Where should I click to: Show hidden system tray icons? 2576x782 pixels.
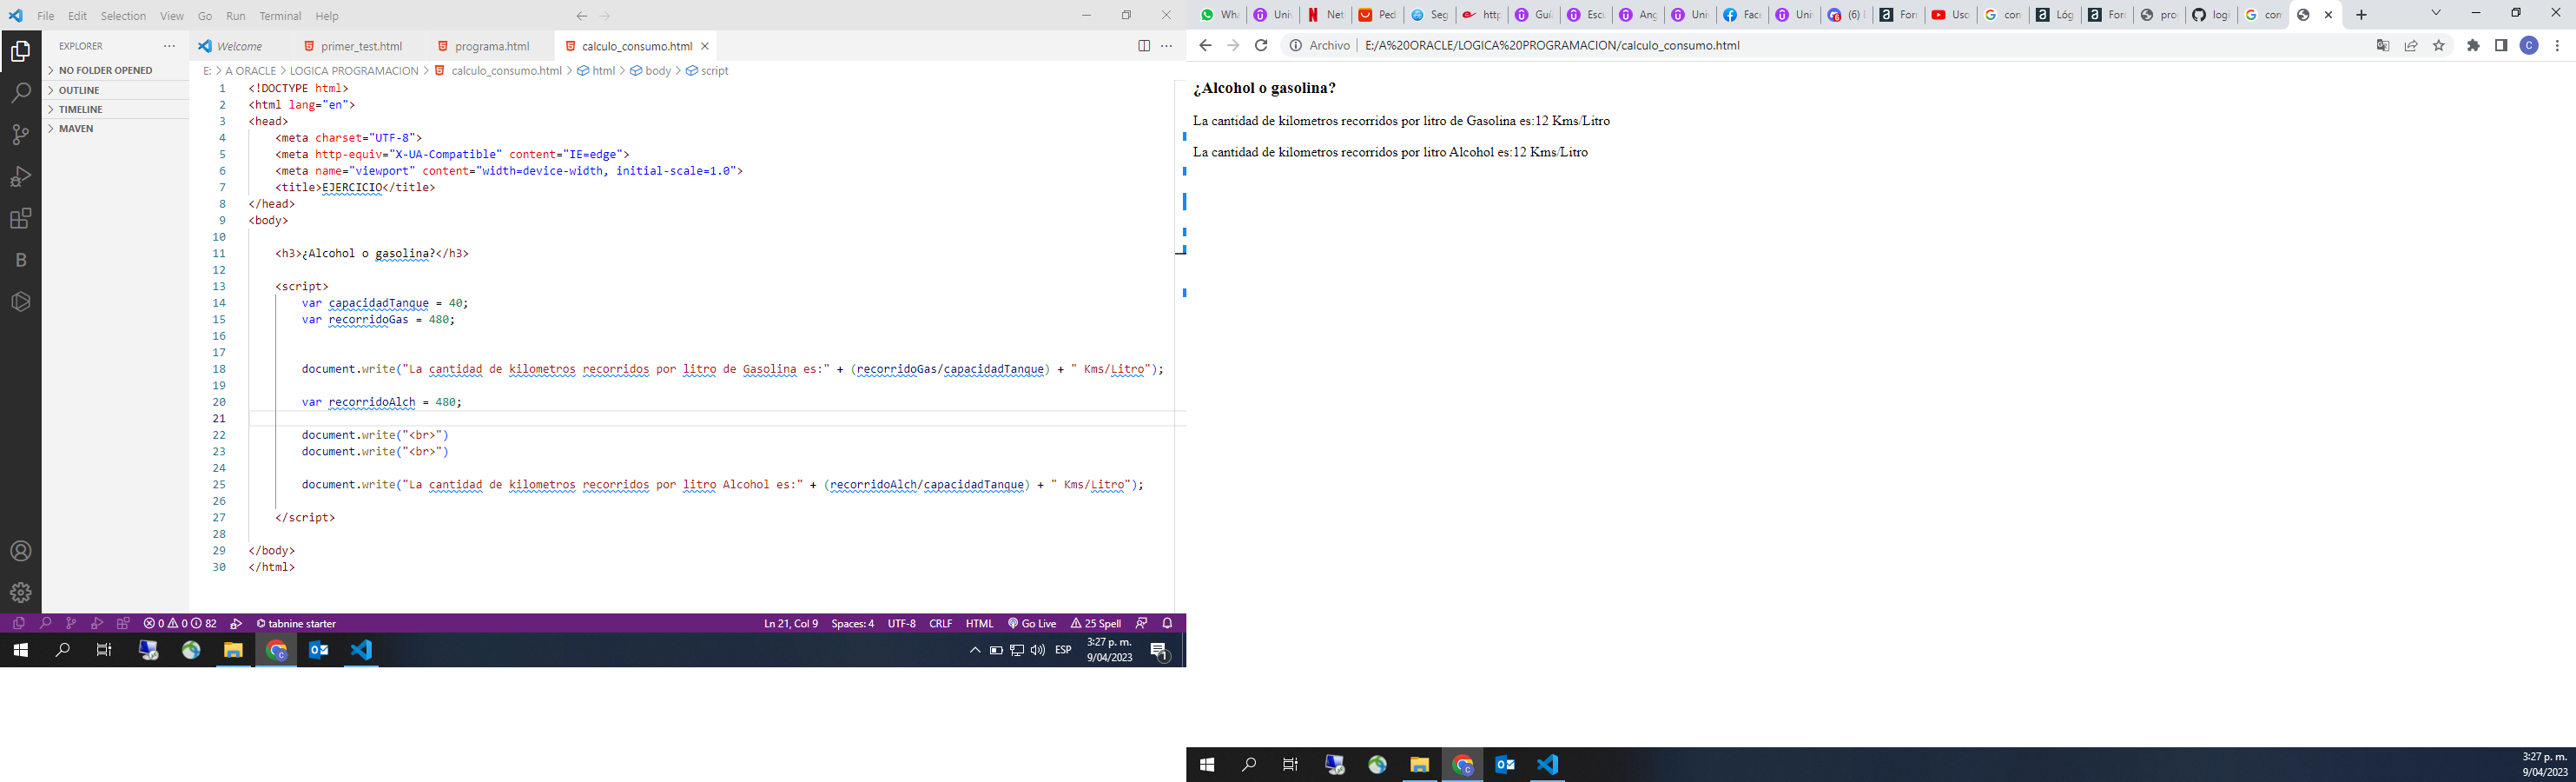[975, 650]
